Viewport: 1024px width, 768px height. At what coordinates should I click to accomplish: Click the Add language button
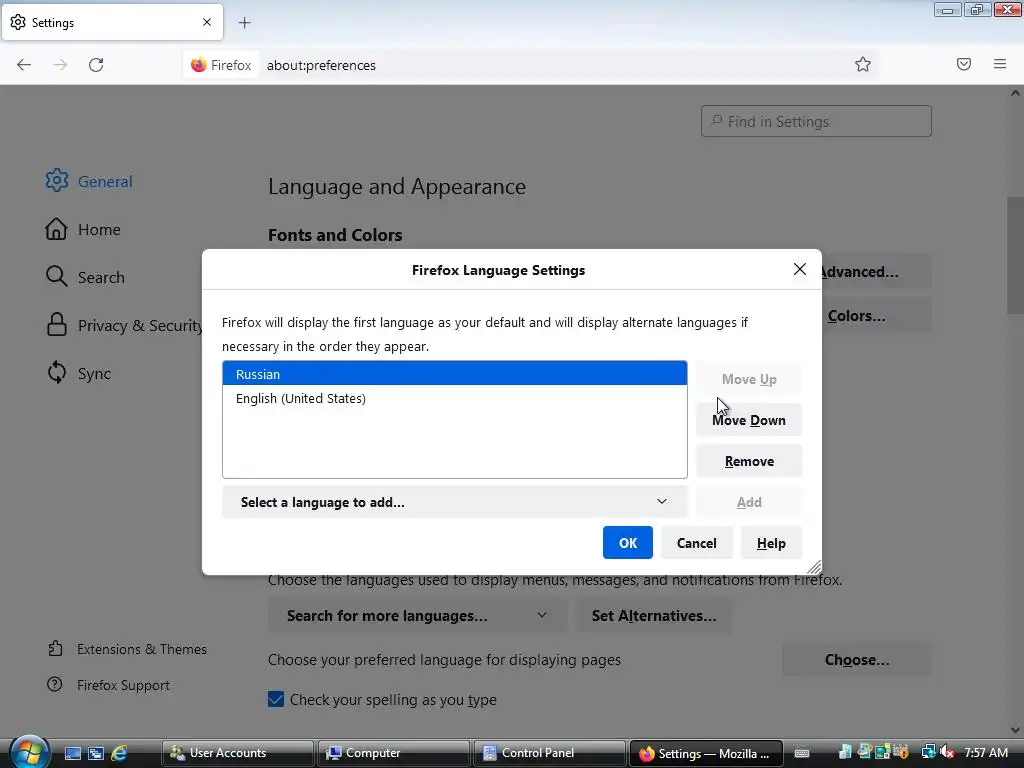click(749, 502)
